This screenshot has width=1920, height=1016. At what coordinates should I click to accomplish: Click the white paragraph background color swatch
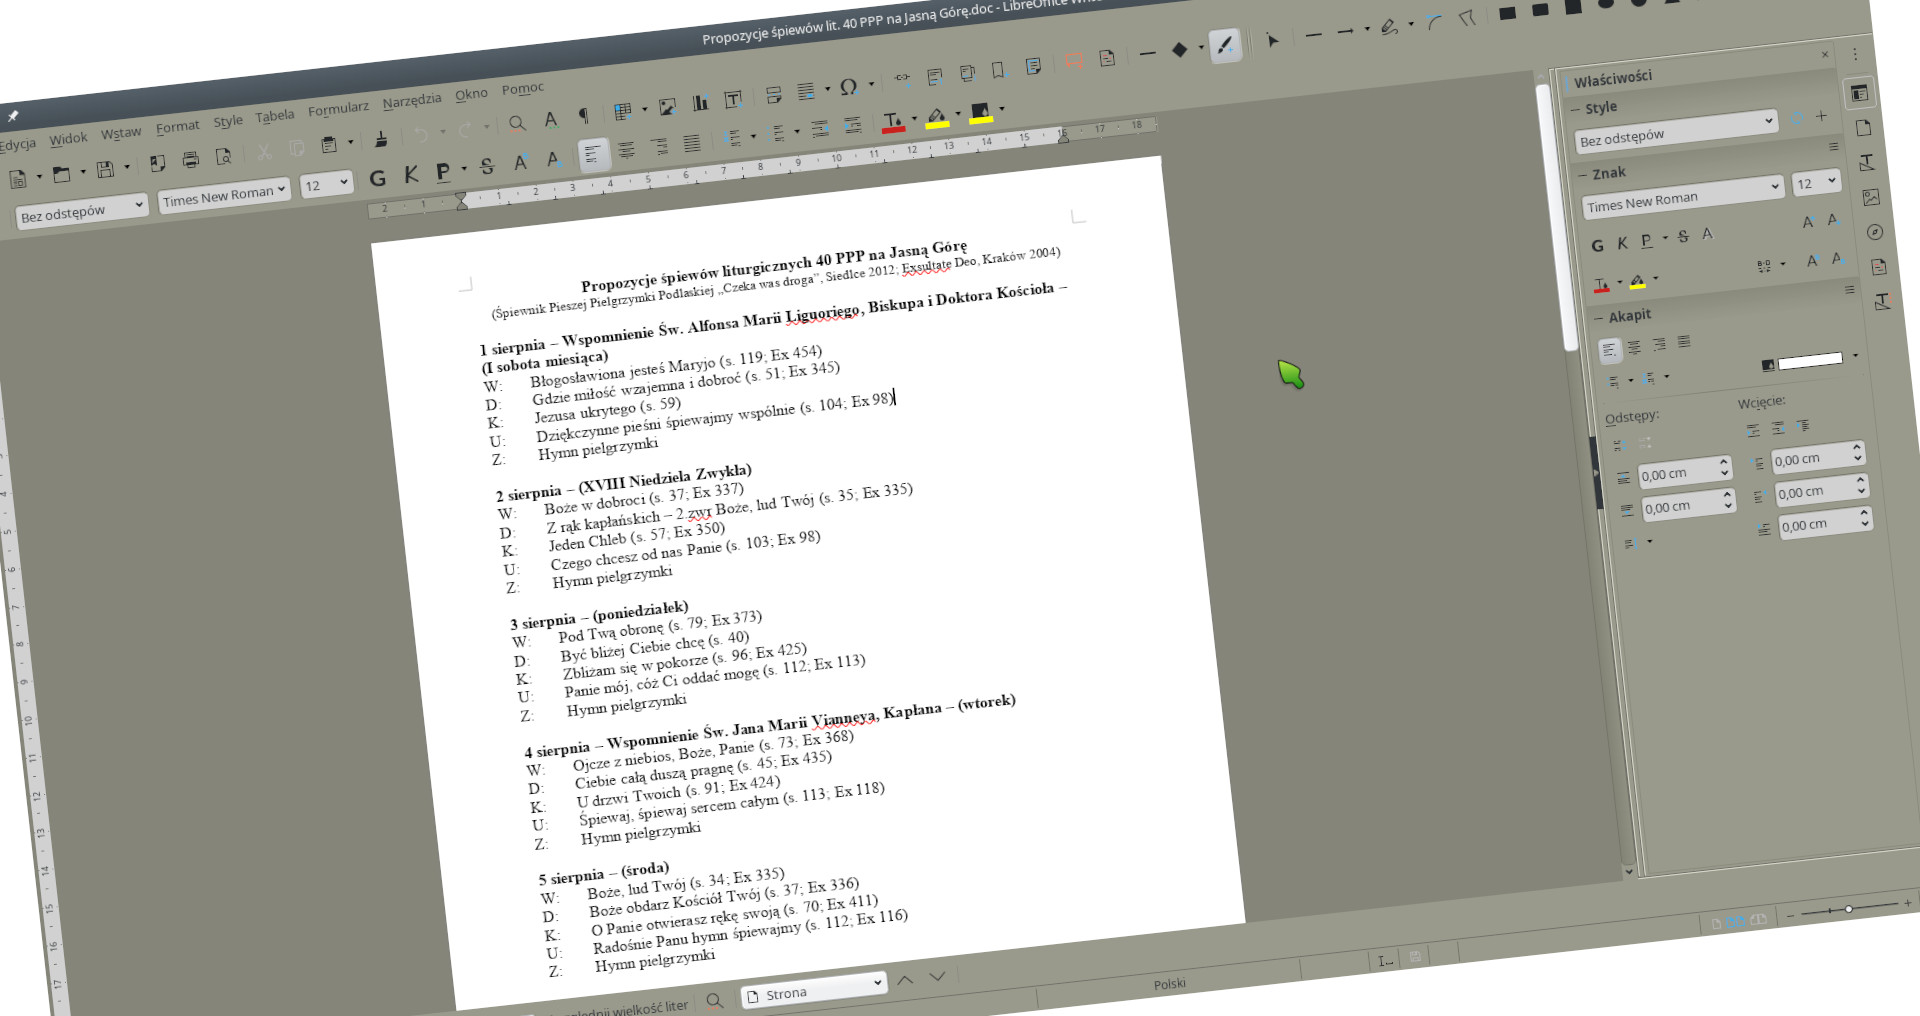coord(1809,360)
